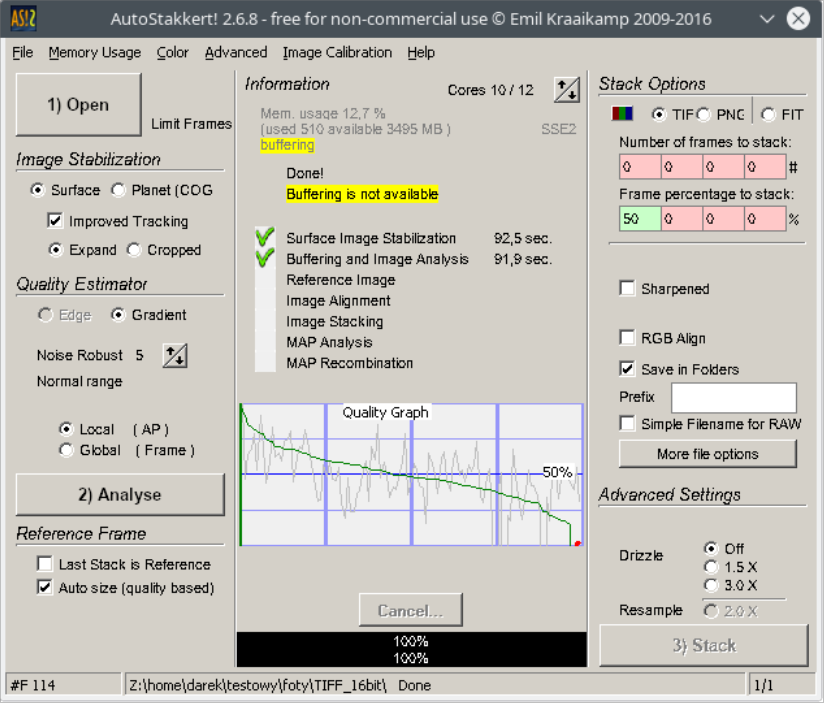Click the 2) Analyse button
Viewport: 824px width, 703px height.
point(120,494)
